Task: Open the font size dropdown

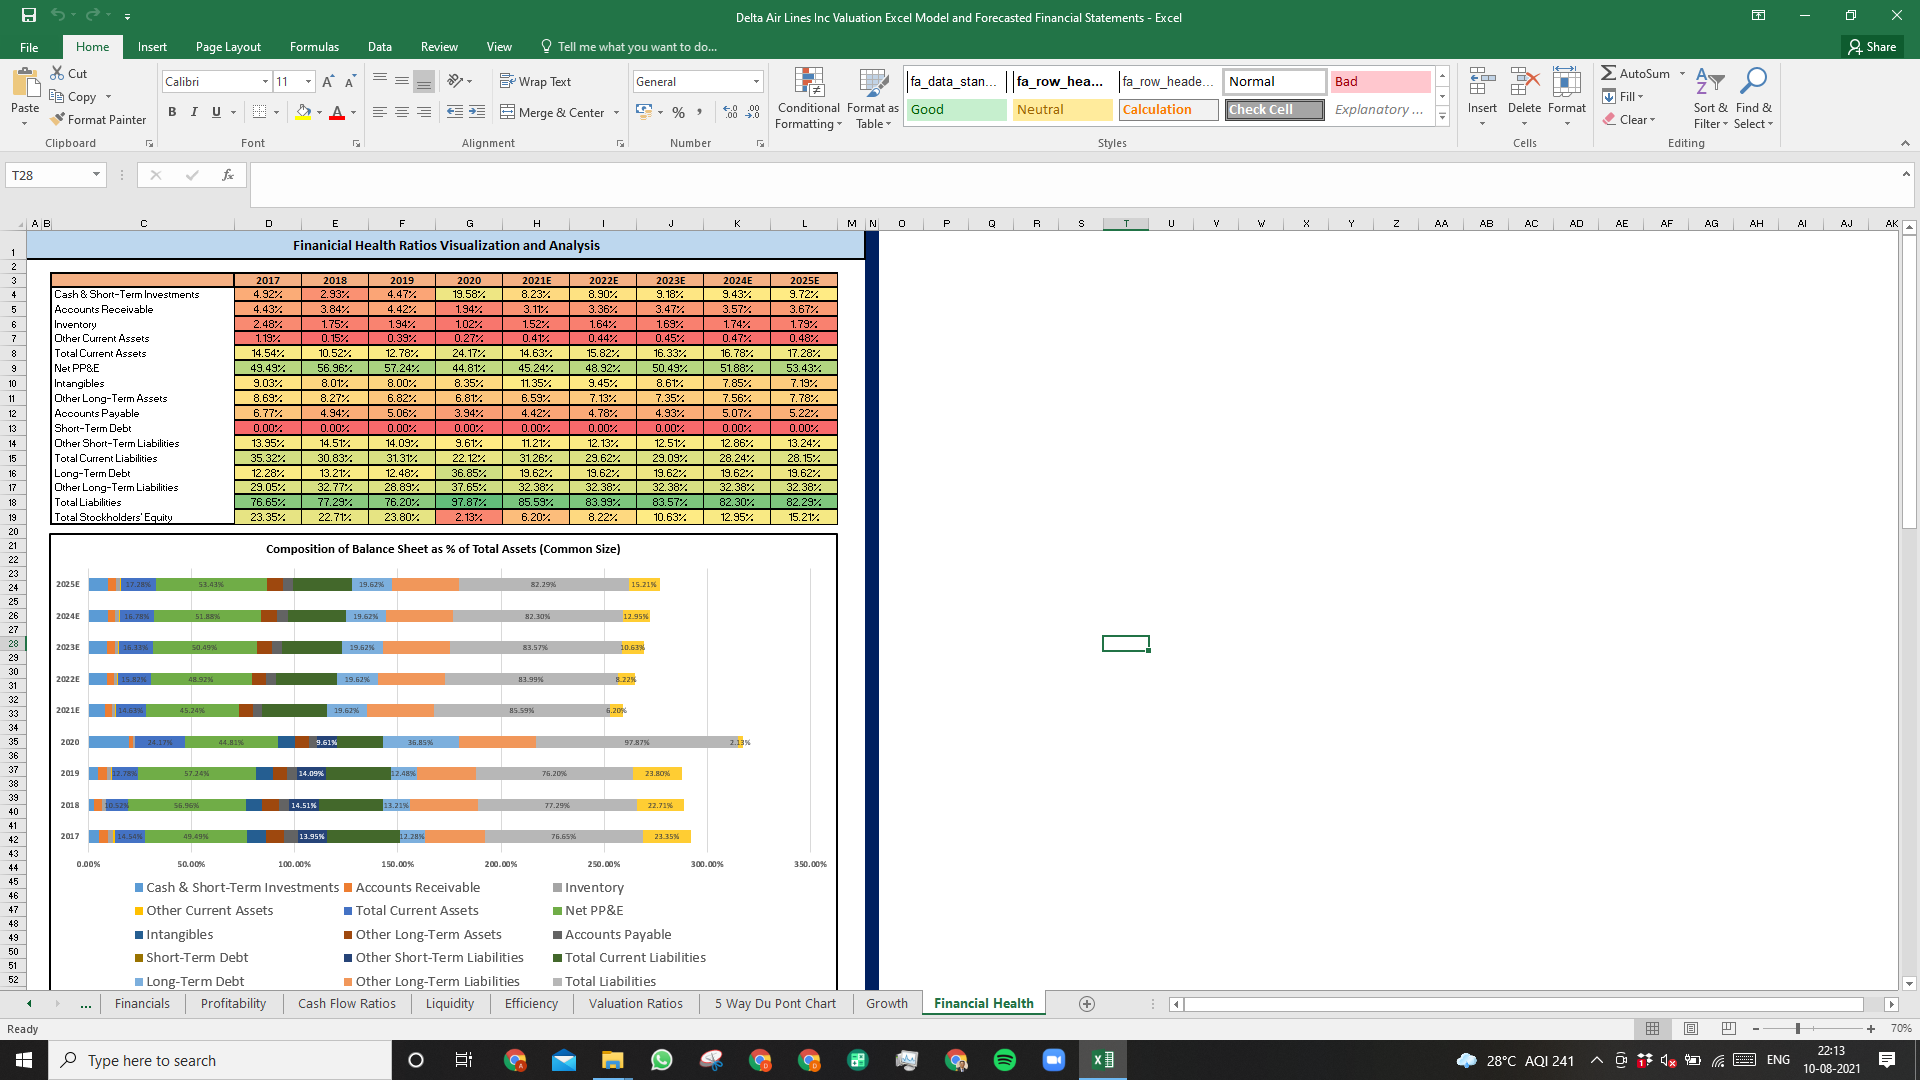Action: [x=308, y=81]
